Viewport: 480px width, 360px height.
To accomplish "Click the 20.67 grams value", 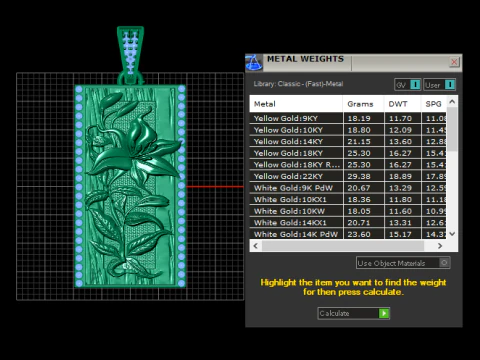I will point(359,188).
